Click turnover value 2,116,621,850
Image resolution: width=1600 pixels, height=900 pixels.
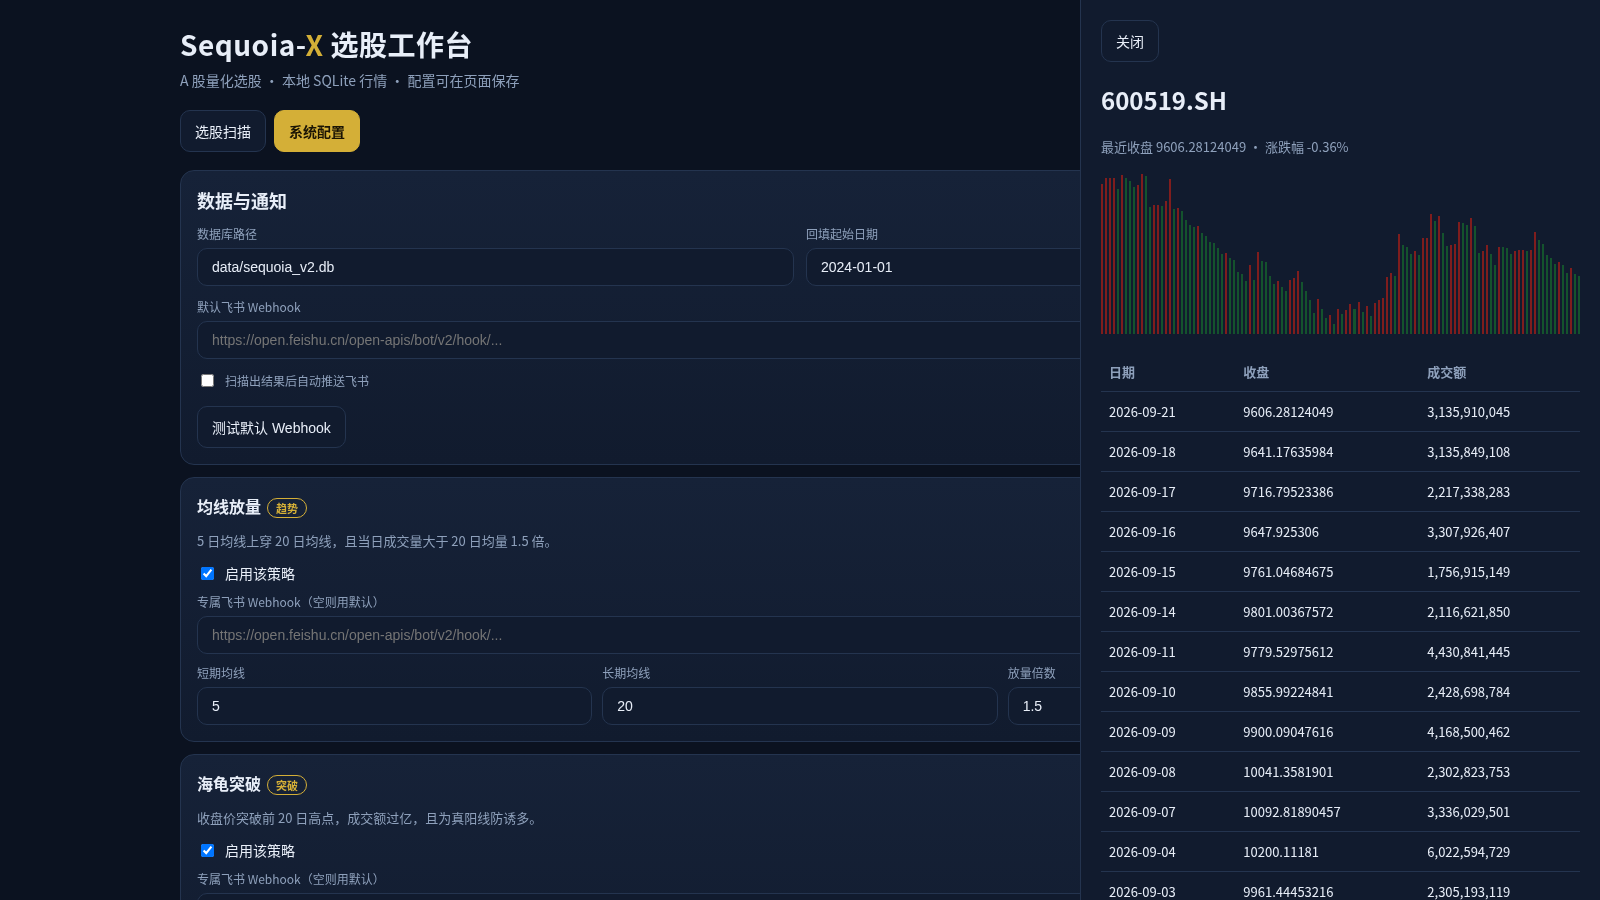pos(1468,612)
